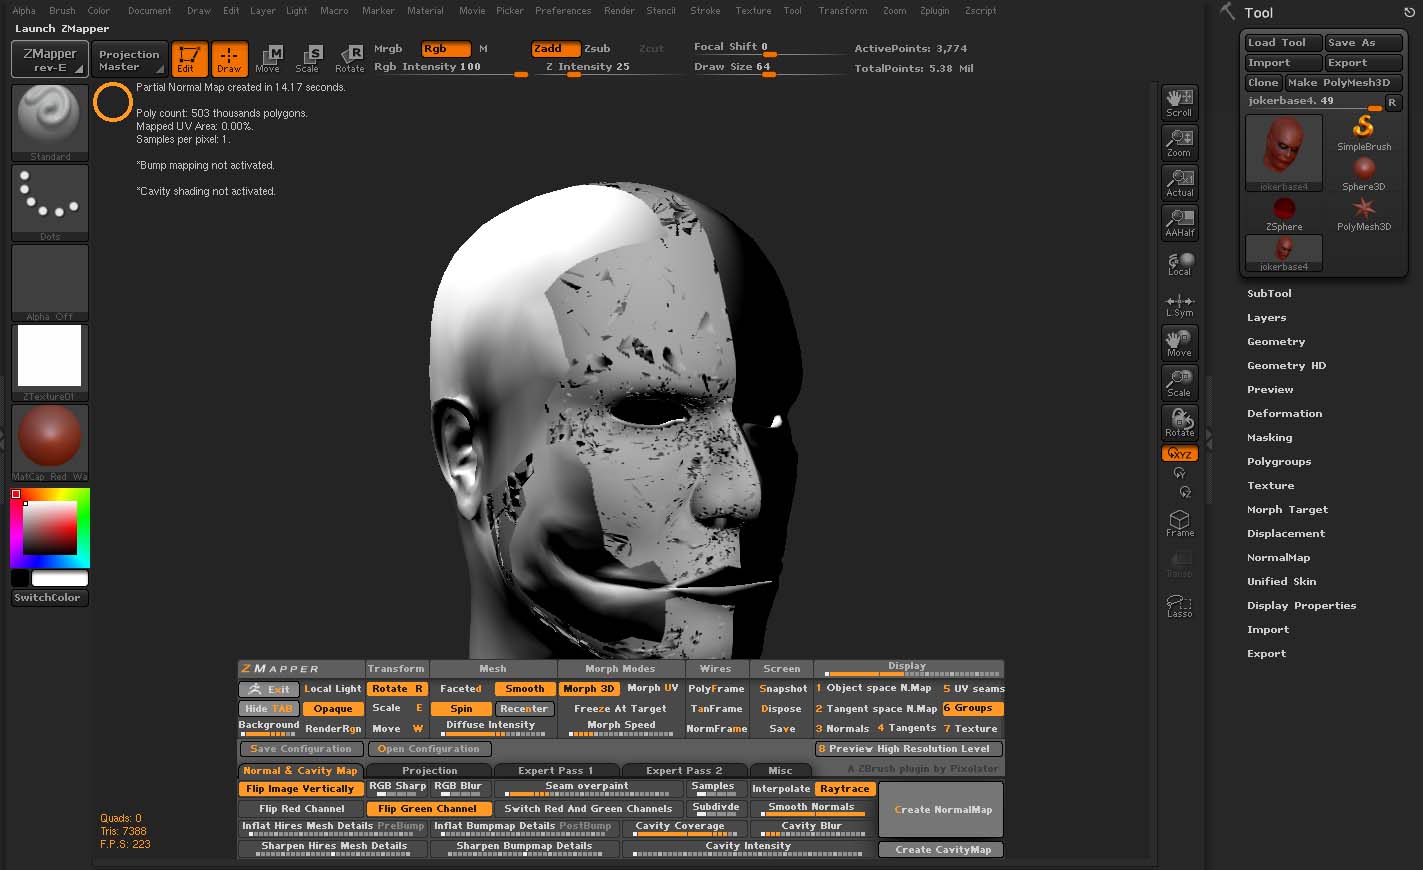Expand the Masking subpalette

(x=1269, y=438)
